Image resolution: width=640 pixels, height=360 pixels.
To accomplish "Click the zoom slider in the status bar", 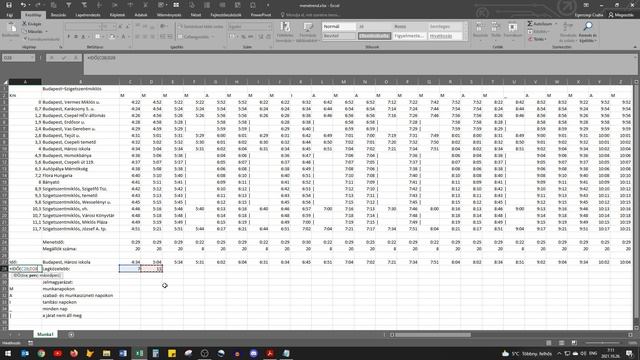I will coord(602,343).
